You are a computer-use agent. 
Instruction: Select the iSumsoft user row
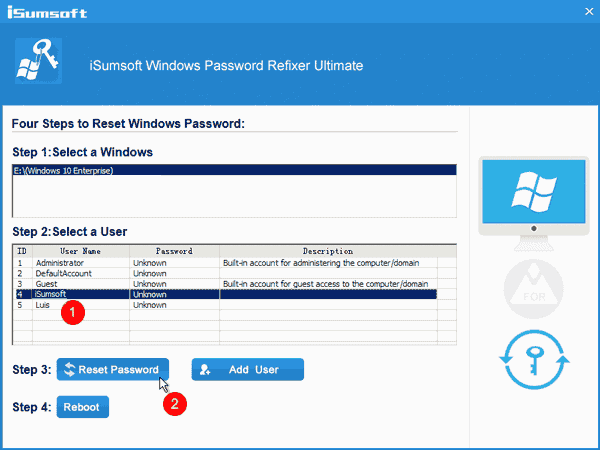coord(226,294)
